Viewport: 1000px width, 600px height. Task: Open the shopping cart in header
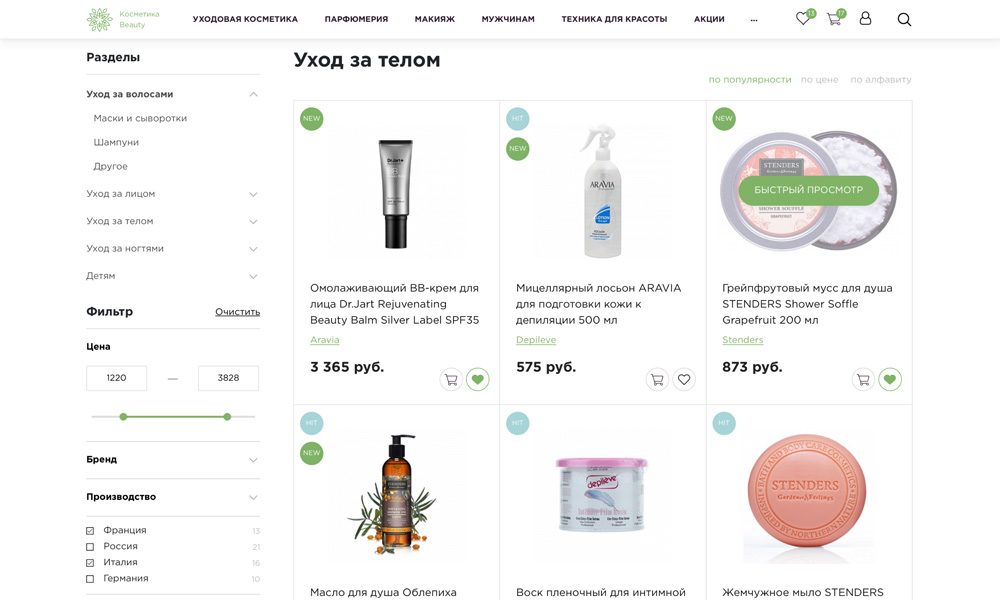click(834, 18)
